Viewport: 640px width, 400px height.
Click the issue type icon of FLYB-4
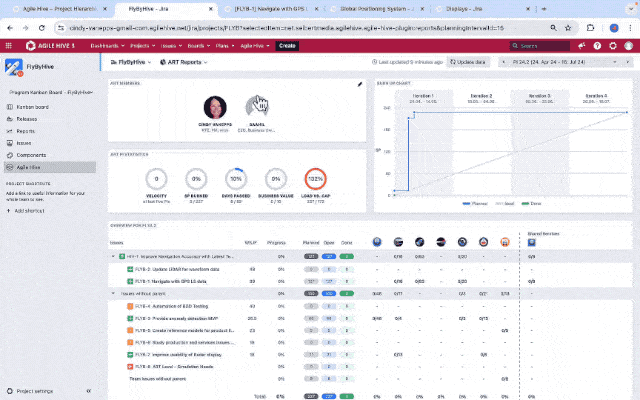click(130, 306)
